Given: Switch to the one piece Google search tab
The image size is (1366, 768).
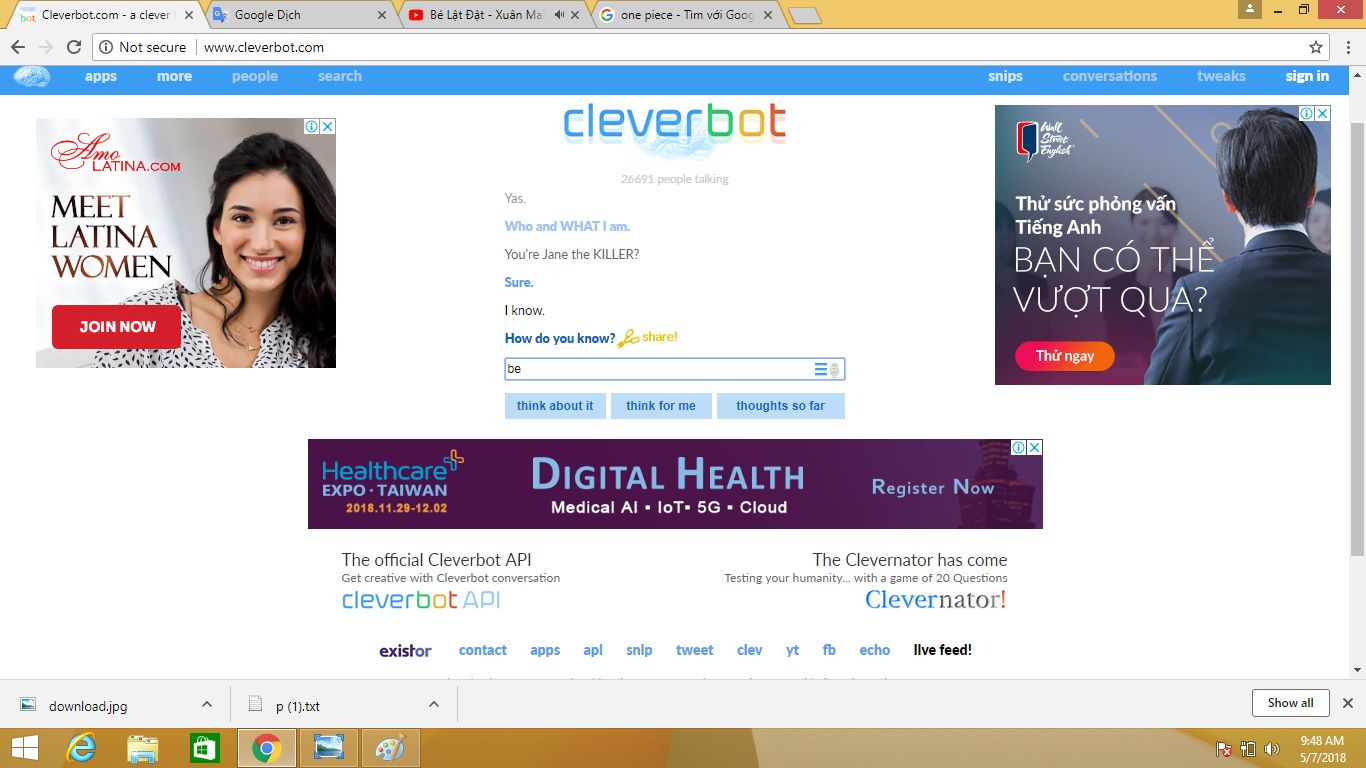Looking at the screenshot, I should tap(687, 15).
